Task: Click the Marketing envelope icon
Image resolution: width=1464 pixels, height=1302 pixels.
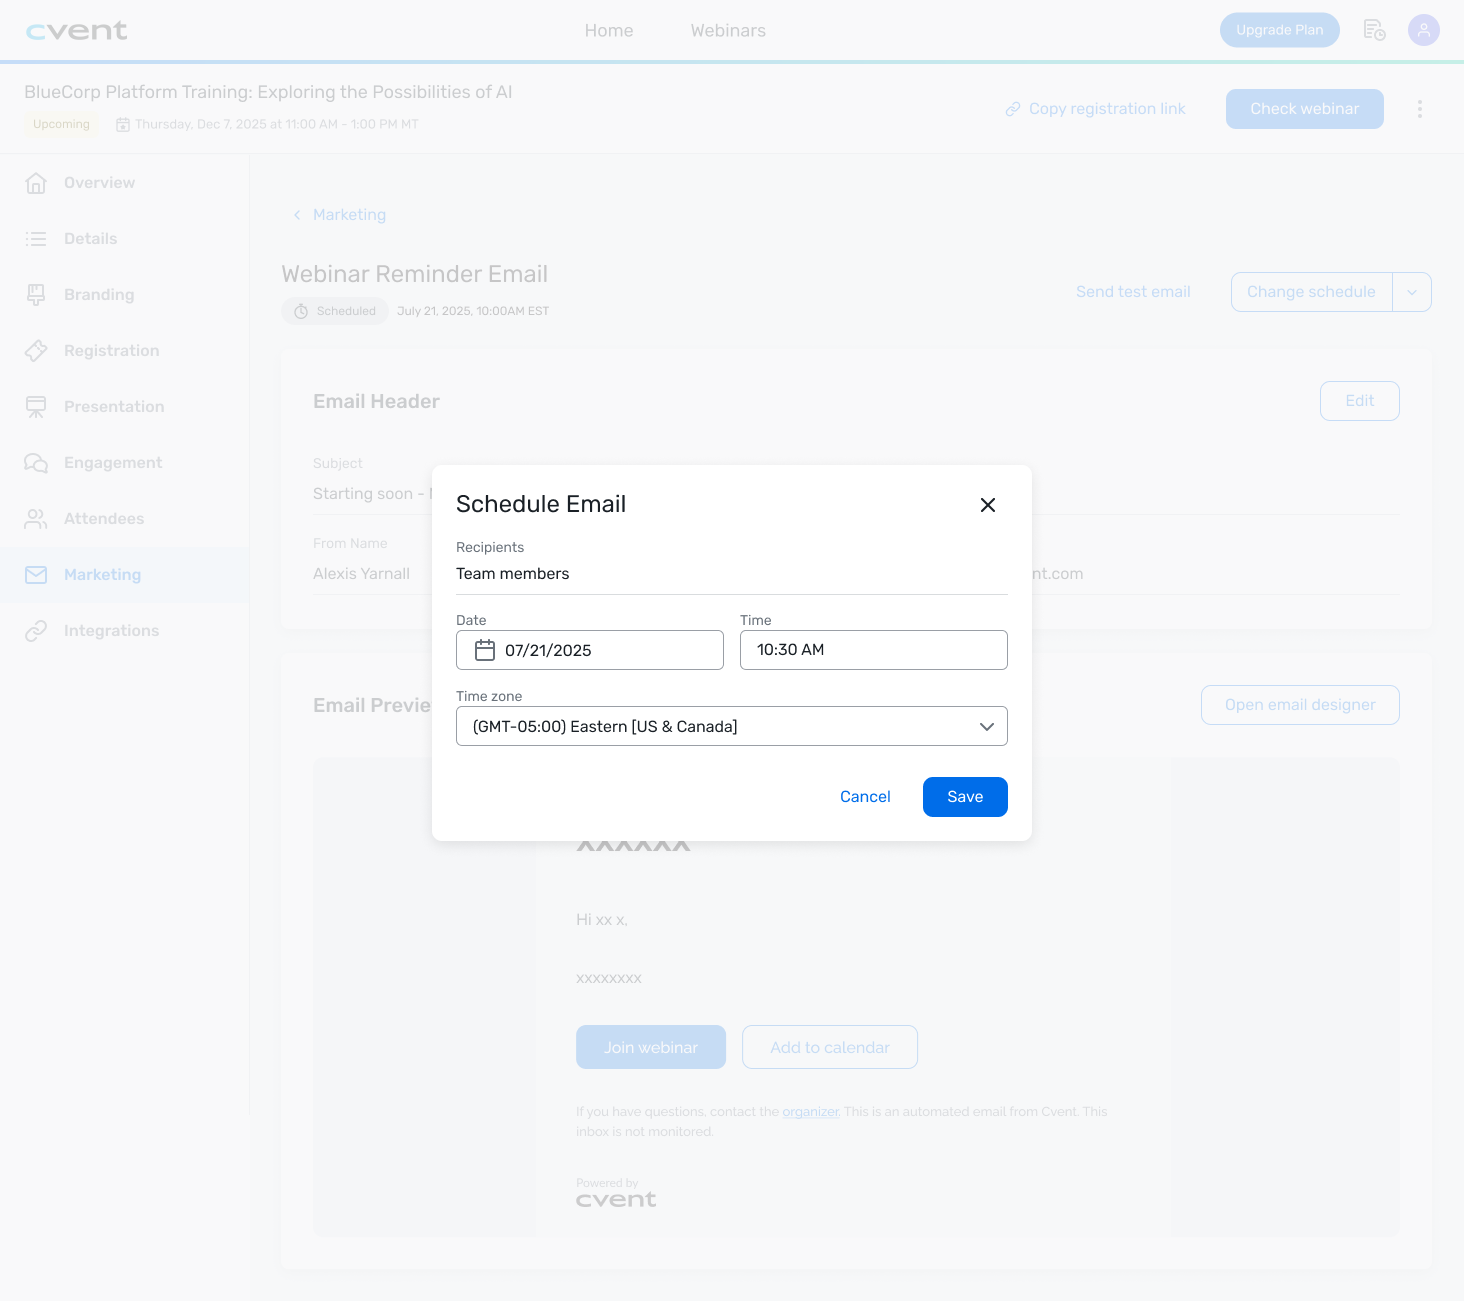Action: tap(36, 575)
